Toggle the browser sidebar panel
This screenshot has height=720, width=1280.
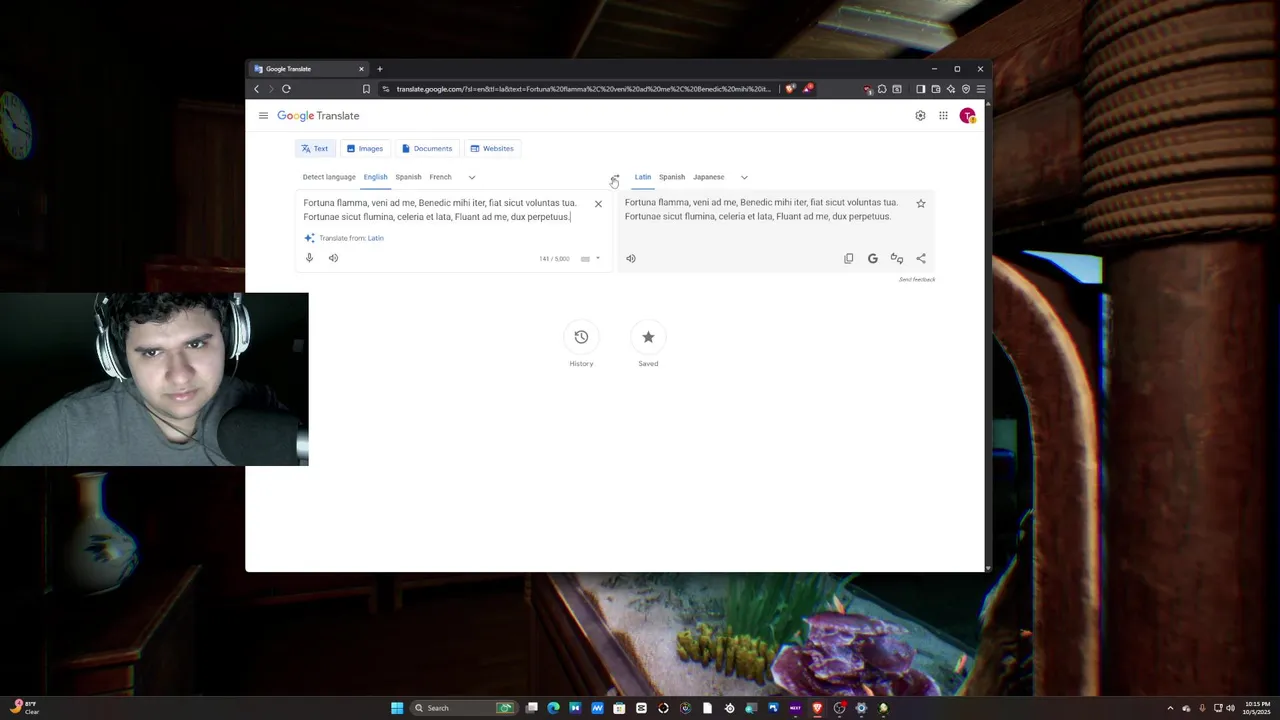coord(921,89)
